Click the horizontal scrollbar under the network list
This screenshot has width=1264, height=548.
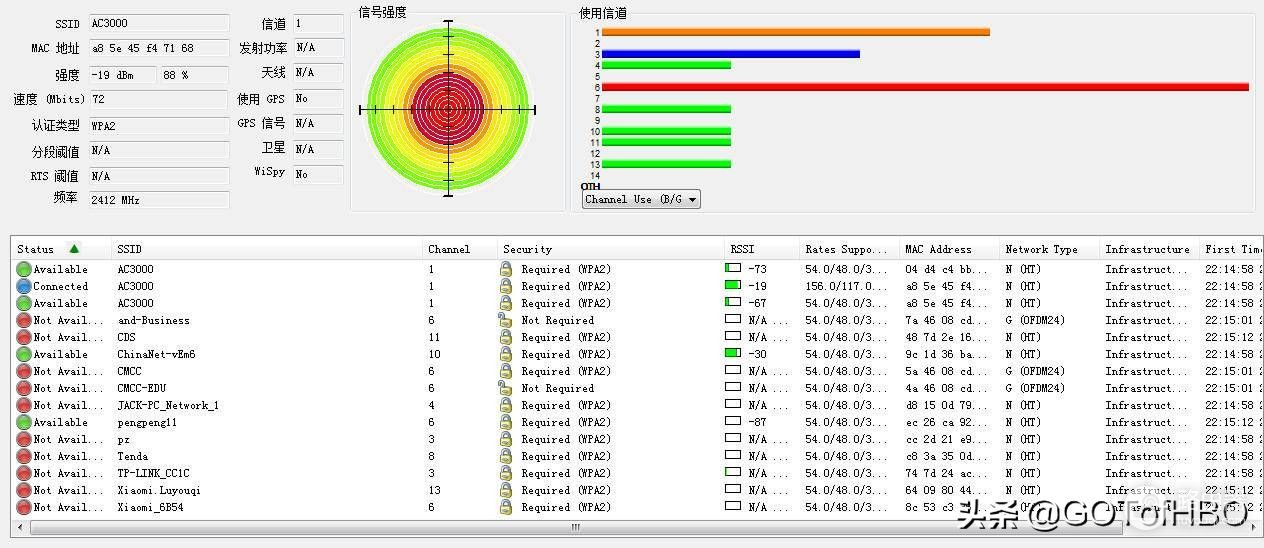click(x=575, y=527)
